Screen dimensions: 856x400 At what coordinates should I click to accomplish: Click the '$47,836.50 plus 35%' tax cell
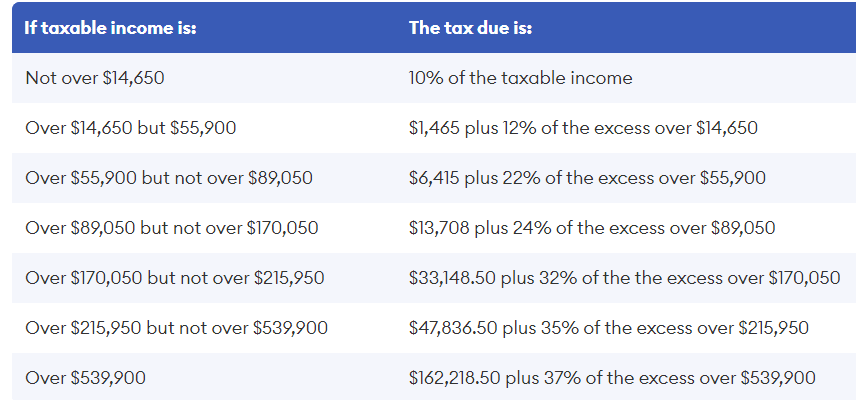(608, 328)
